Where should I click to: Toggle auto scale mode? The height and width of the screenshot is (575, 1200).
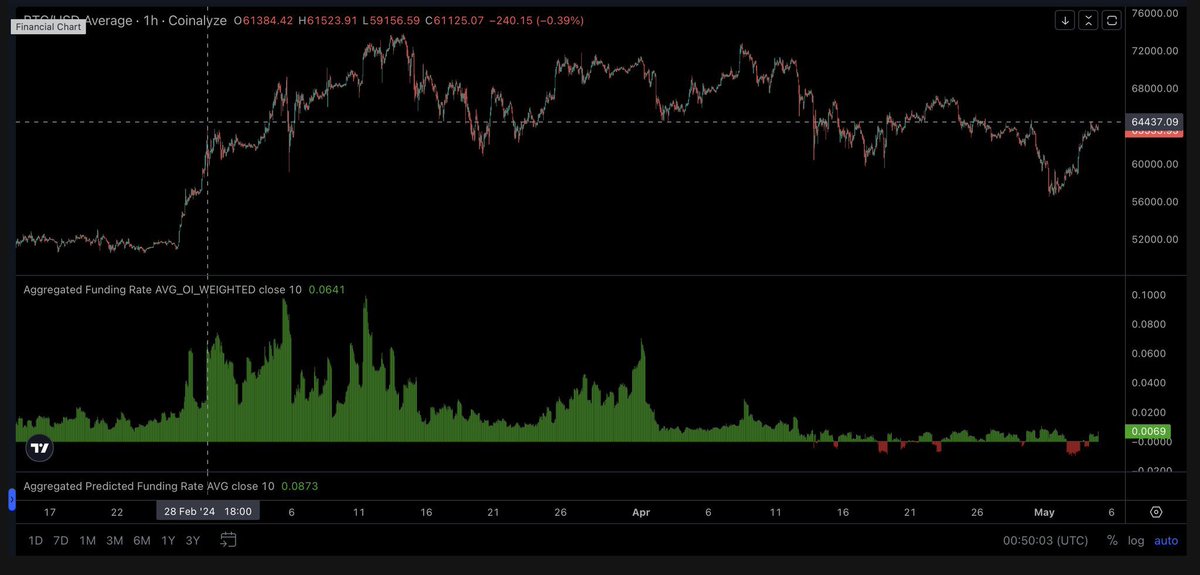1166,541
